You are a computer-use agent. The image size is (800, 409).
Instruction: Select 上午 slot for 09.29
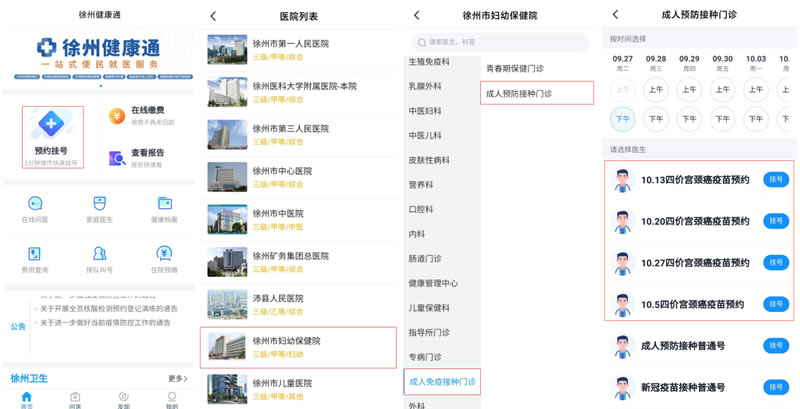point(689,90)
